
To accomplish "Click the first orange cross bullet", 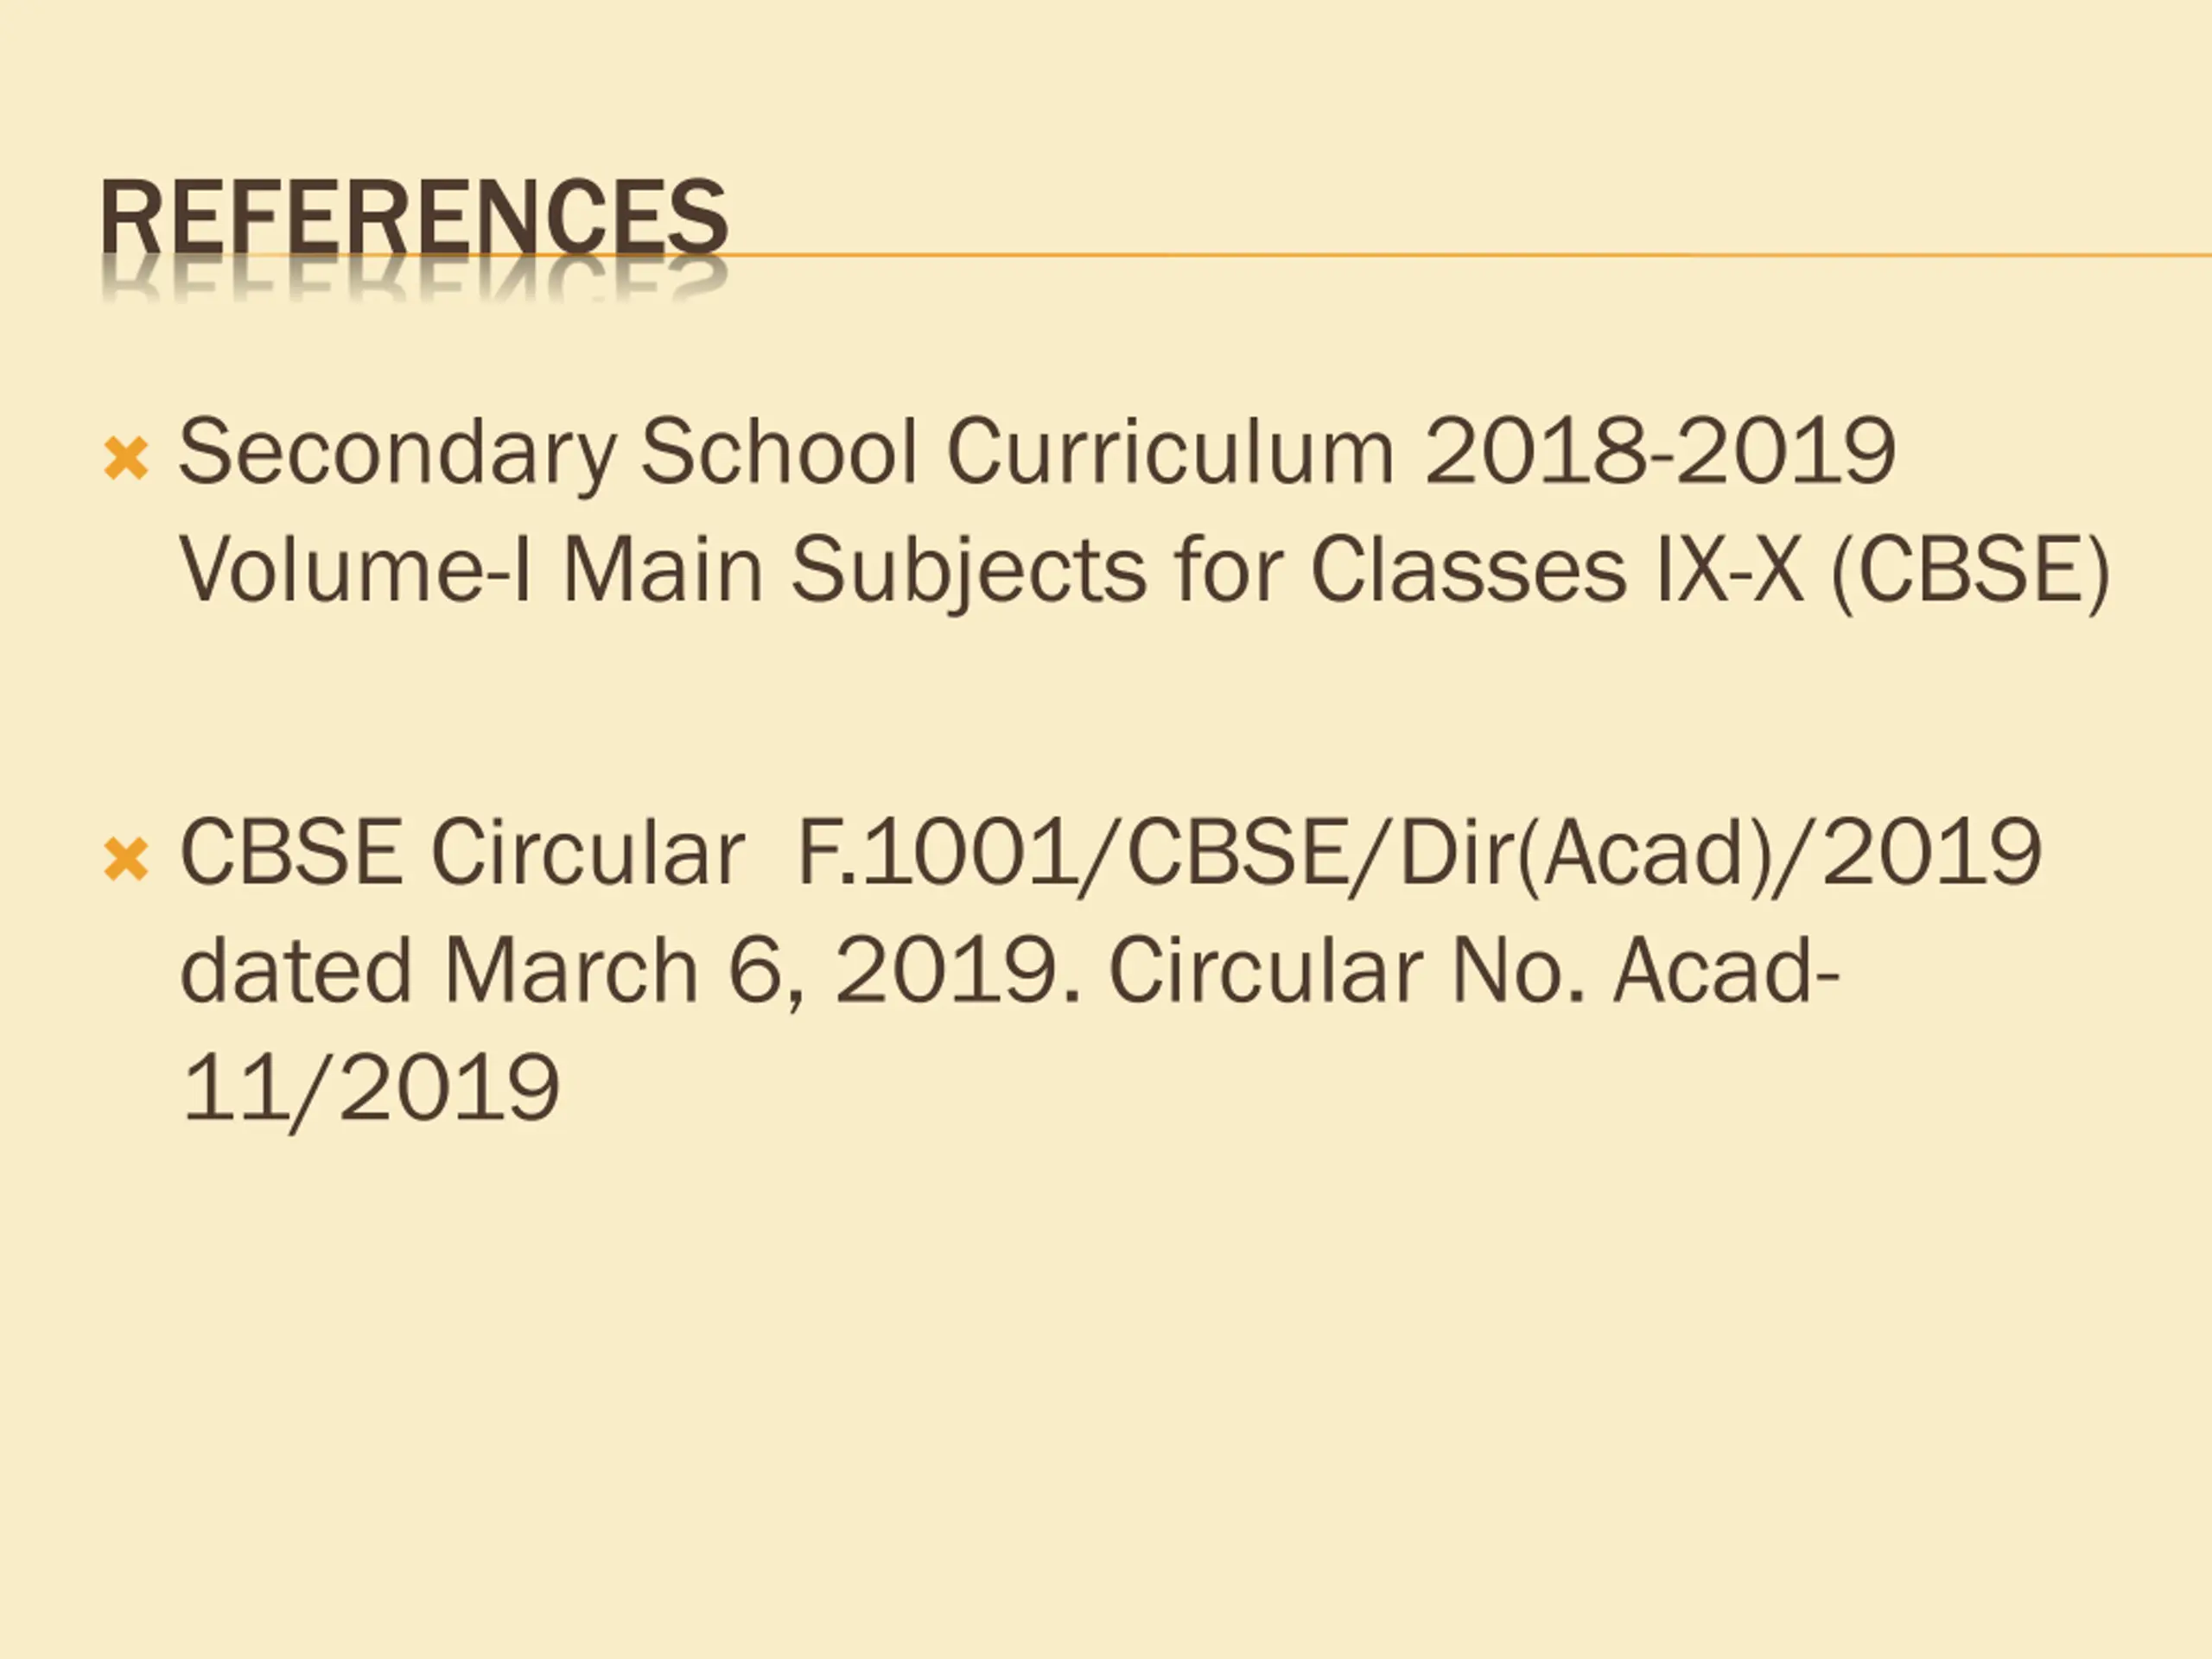I will click(x=126, y=459).
